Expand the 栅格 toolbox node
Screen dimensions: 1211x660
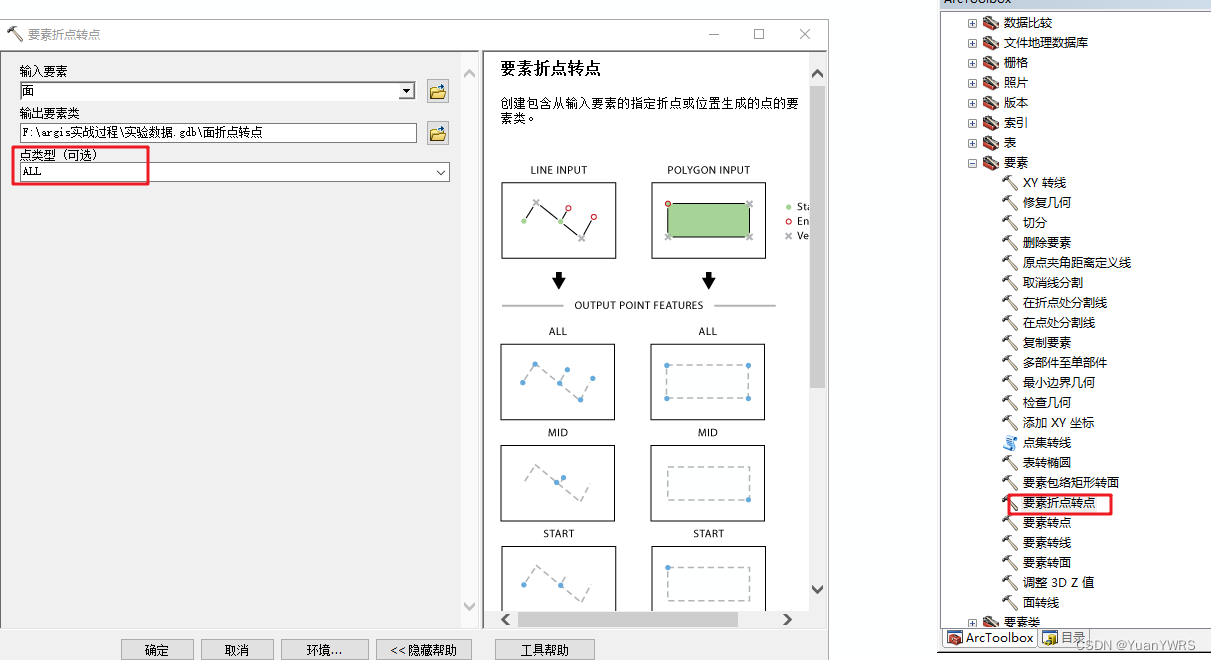click(x=971, y=62)
